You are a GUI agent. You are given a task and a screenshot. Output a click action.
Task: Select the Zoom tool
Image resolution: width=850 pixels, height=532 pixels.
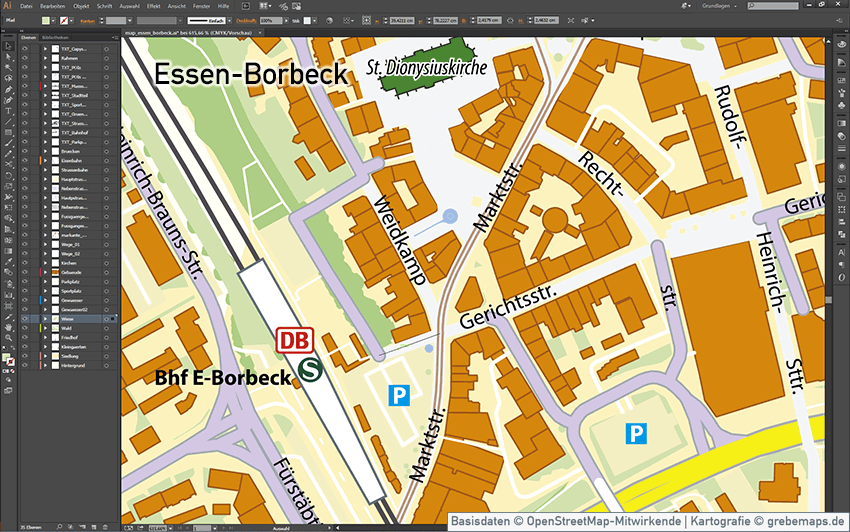8,339
